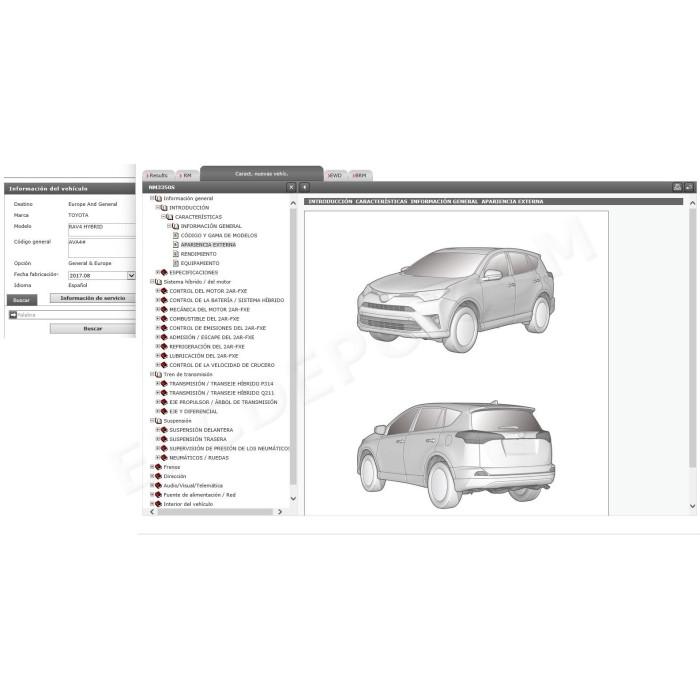
Task: Expand ADMISIÓN / ESCAPE DEL 2AR-FXE
Action: coord(158,337)
